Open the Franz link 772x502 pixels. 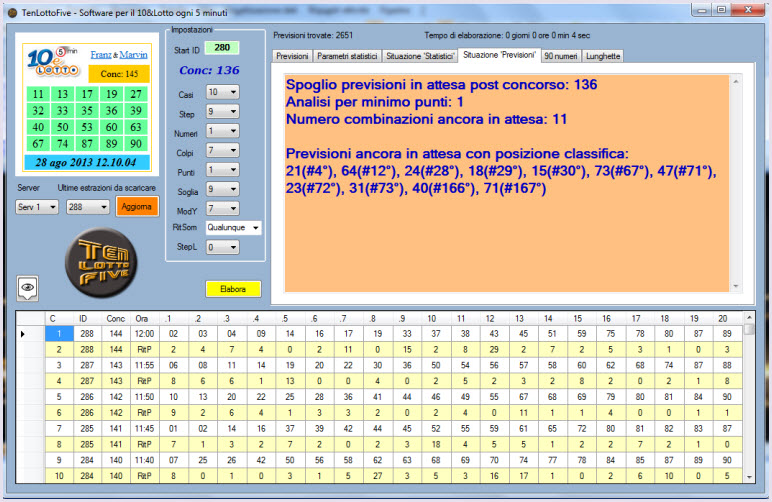[x=100, y=55]
